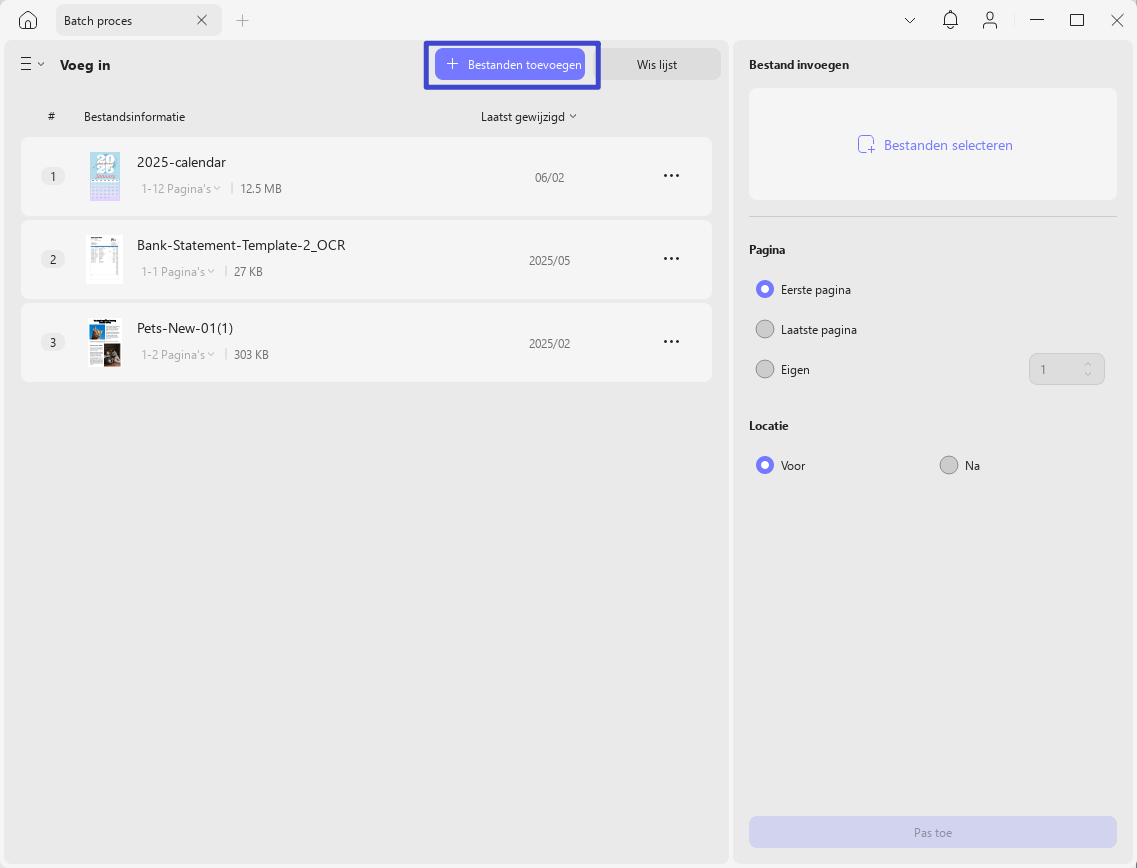This screenshot has width=1137, height=868.
Task: Click the 12.5 MB file size
Action: pyautogui.click(x=261, y=189)
